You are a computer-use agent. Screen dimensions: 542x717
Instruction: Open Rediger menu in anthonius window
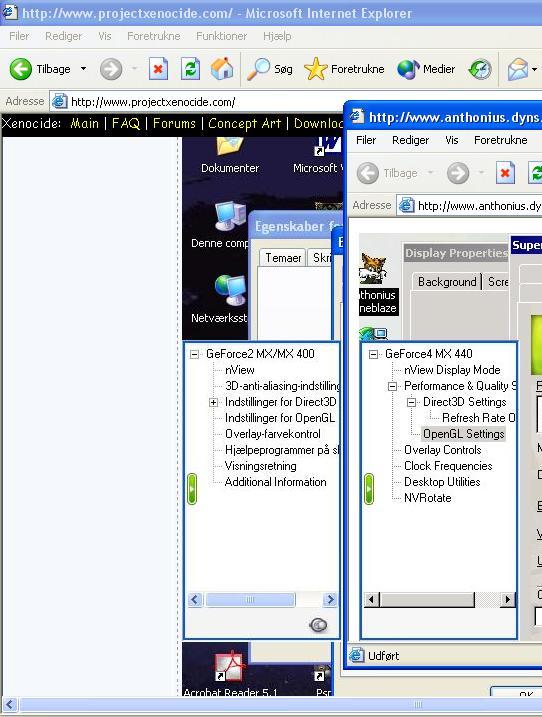point(410,140)
